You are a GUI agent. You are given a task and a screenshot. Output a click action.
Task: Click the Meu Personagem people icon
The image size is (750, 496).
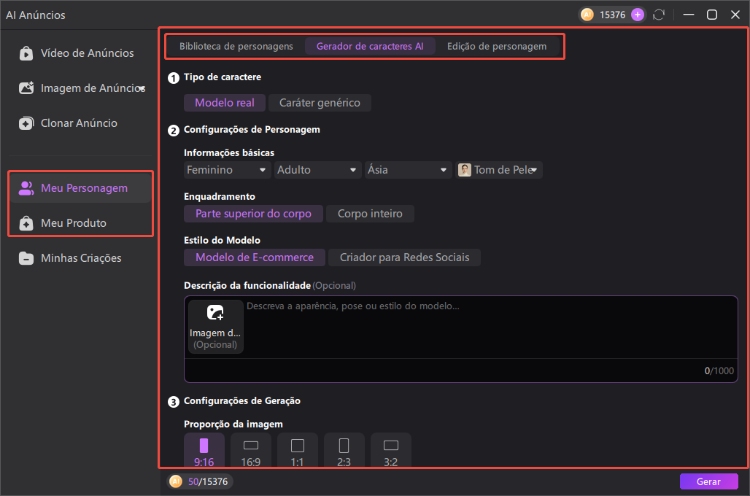(x=26, y=188)
